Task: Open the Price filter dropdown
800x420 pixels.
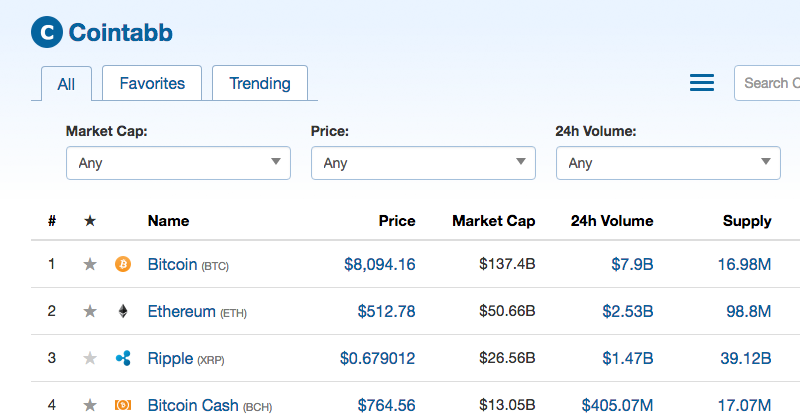Action: (x=423, y=163)
